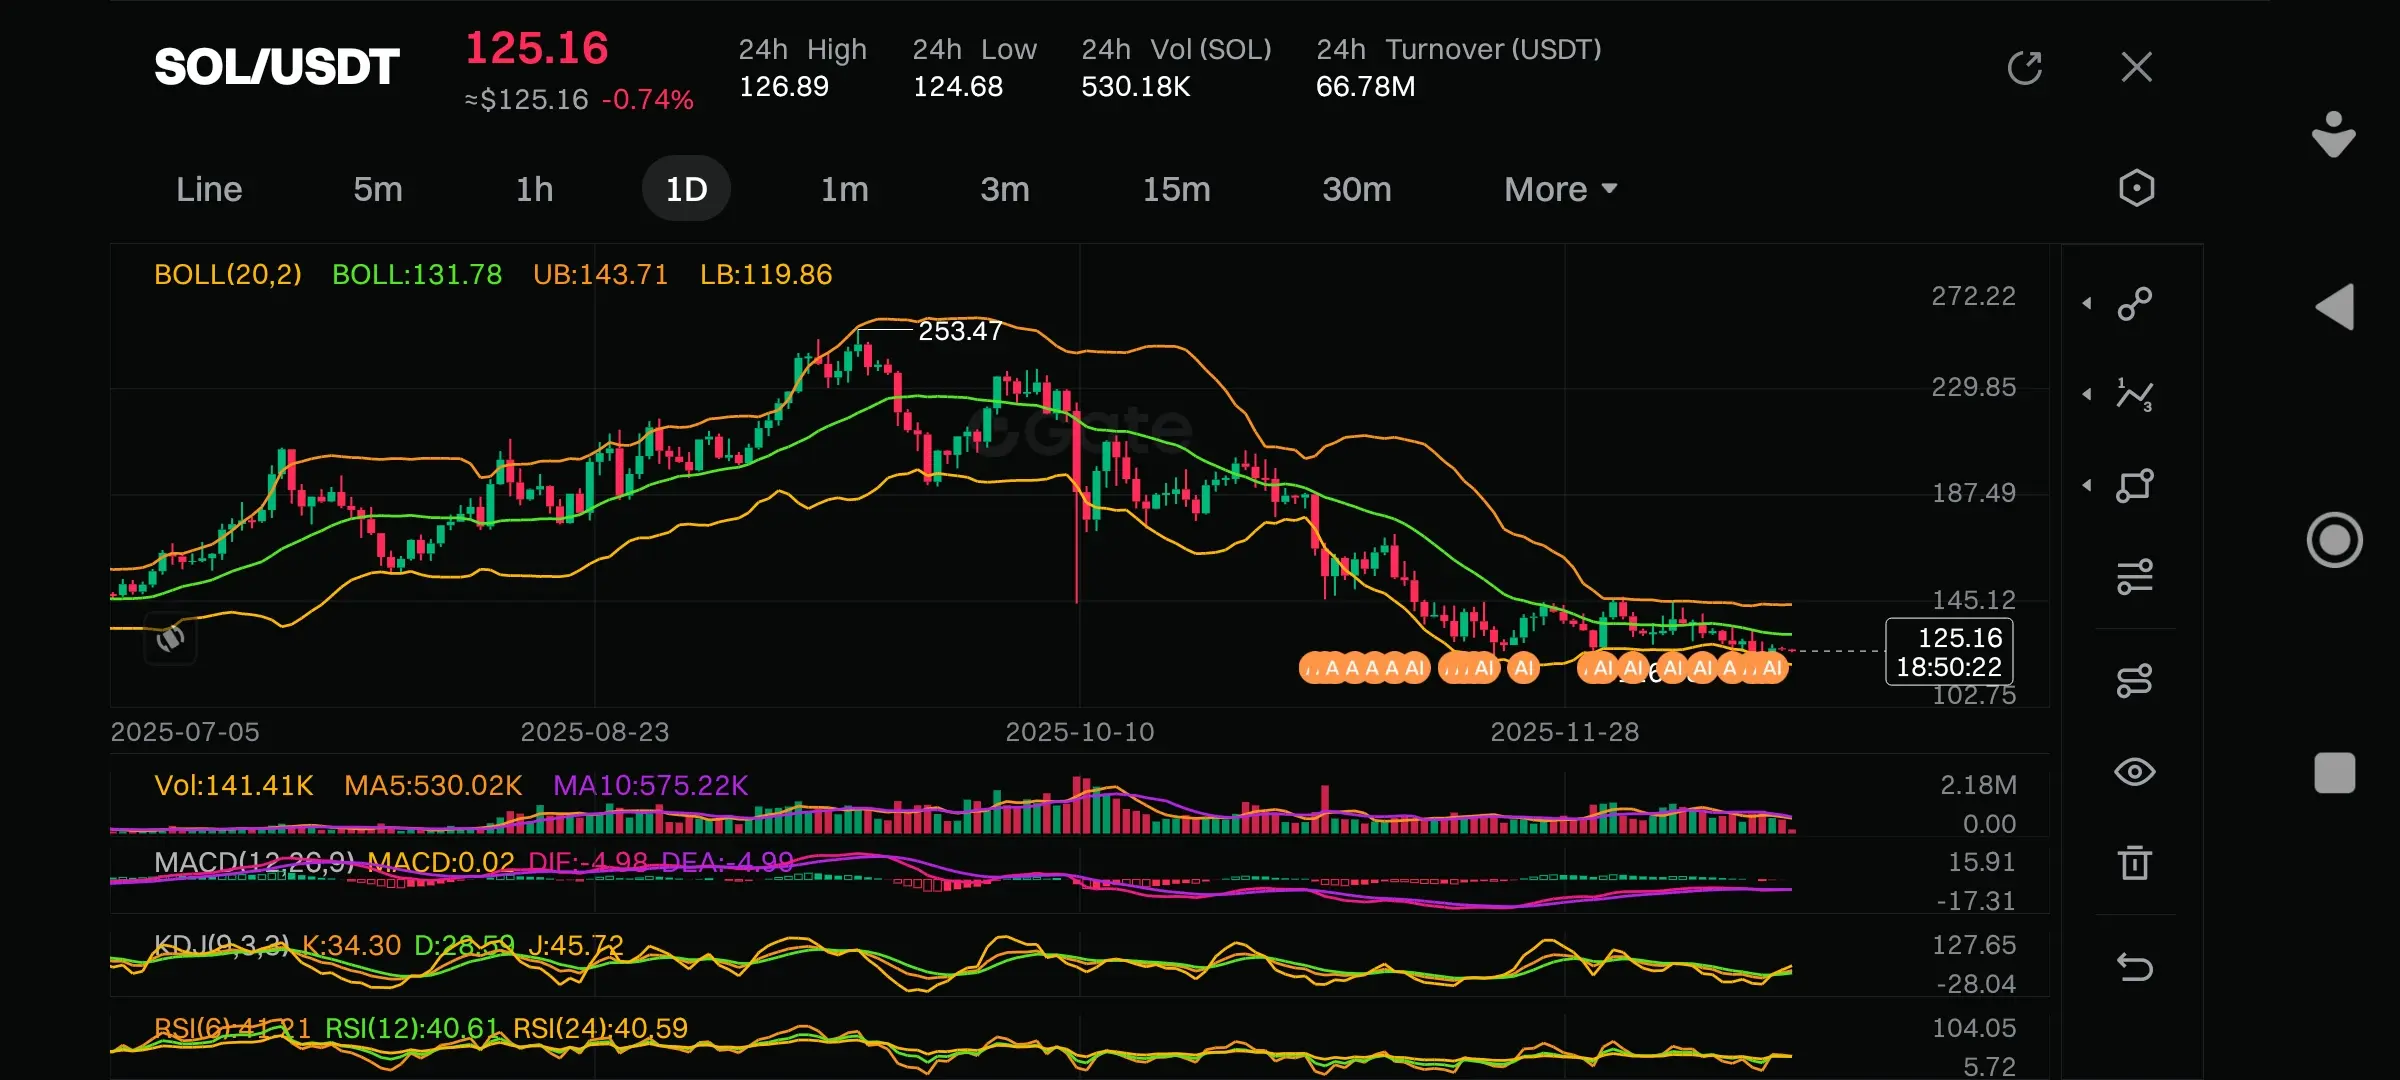Switch to the 1h timeframe tab

click(534, 189)
